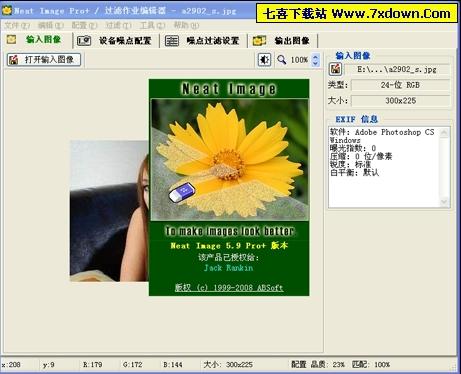Click the open-file icon beside the path field
Viewport: 461px width, 374px height.
(x=335, y=69)
